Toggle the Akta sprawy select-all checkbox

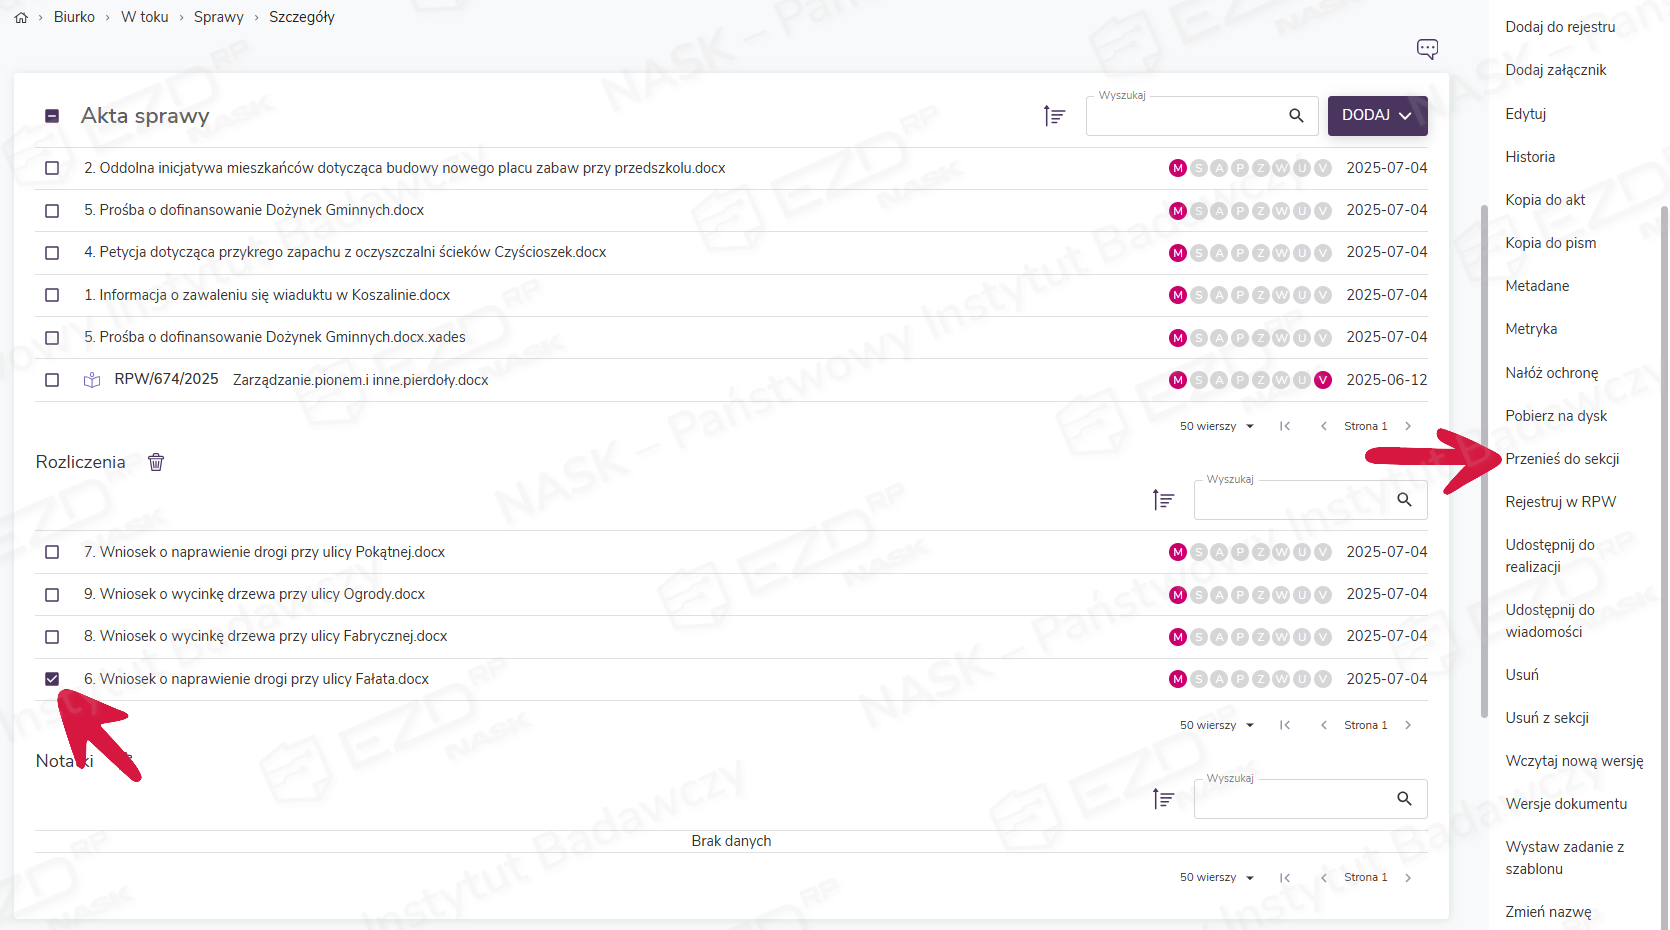pos(52,116)
